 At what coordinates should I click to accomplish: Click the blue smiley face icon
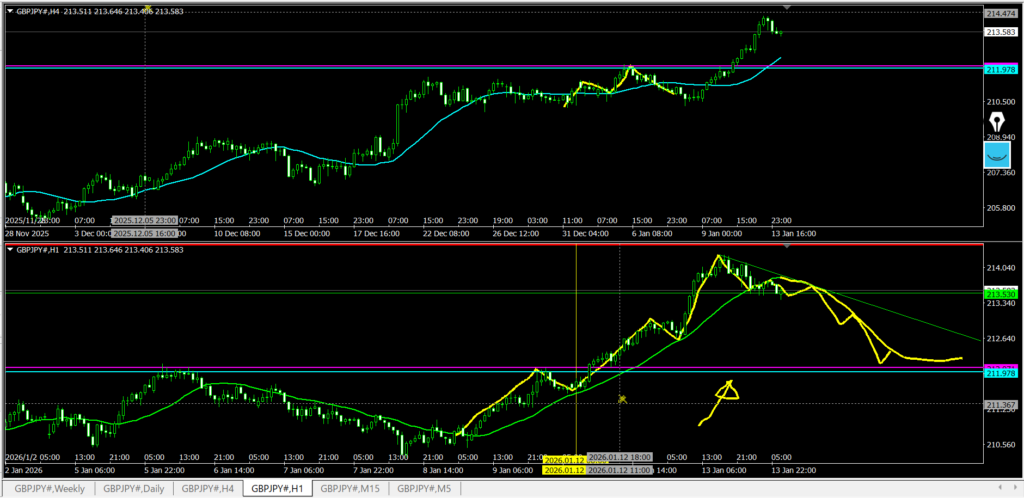coord(997,155)
